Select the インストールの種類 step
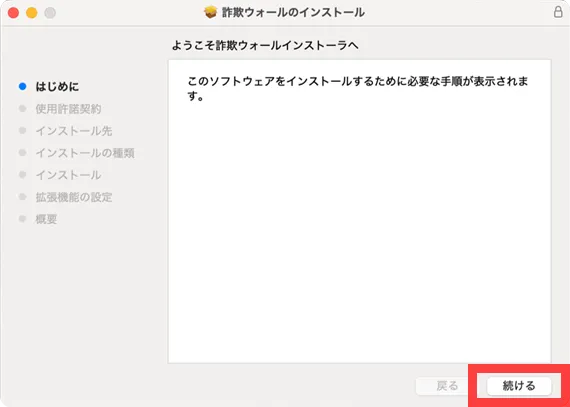The width and height of the screenshot is (570, 407). 85,153
